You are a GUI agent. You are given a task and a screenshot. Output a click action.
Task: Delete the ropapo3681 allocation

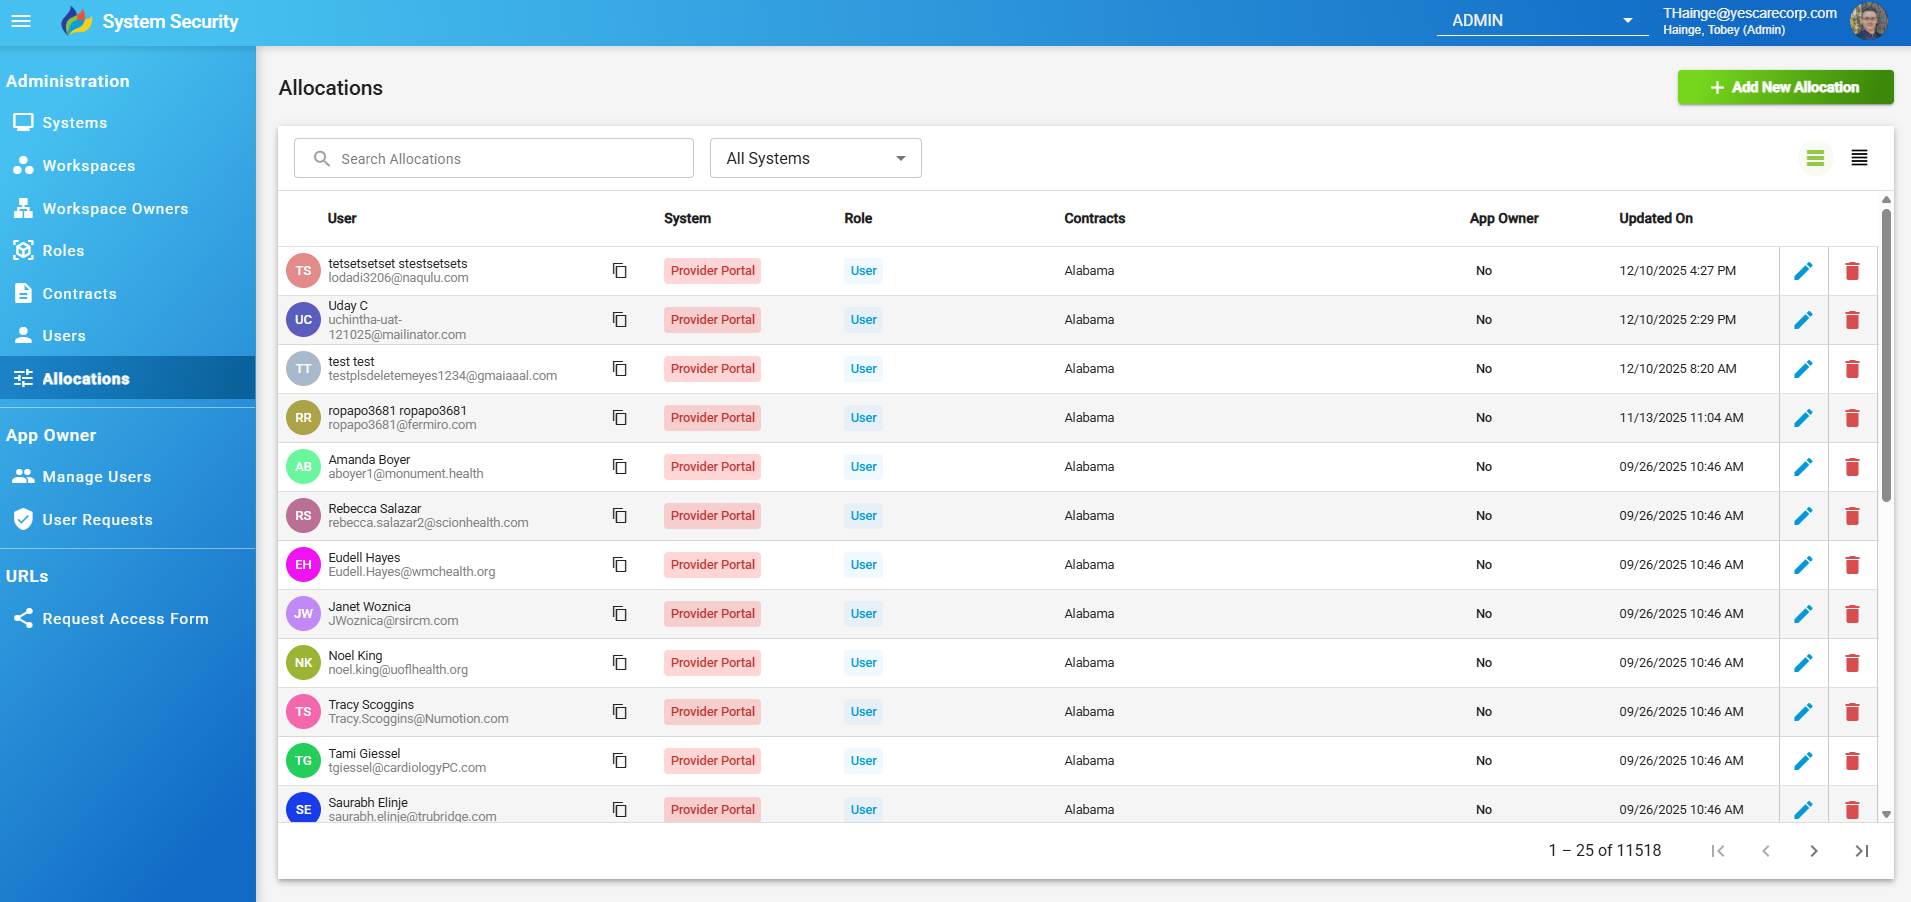[1852, 418]
